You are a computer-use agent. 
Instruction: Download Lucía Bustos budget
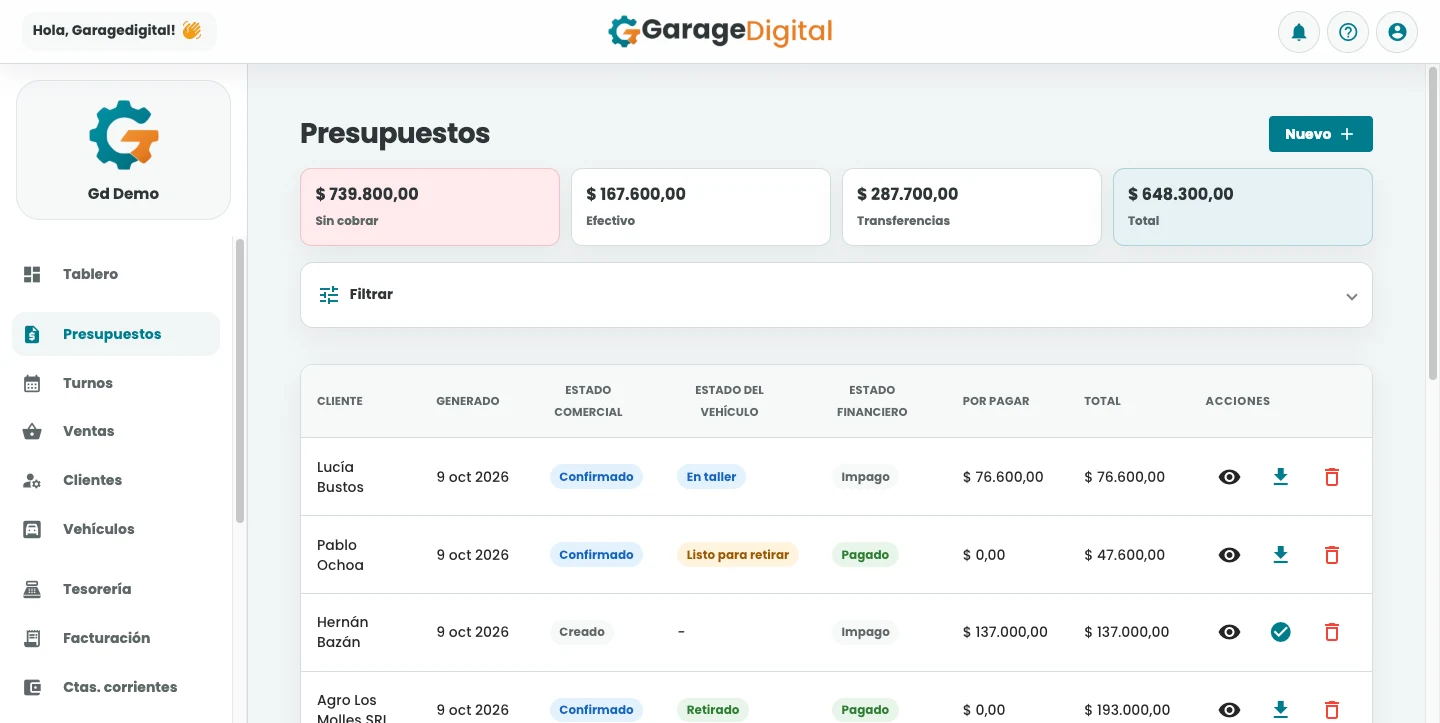[1281, 477]
